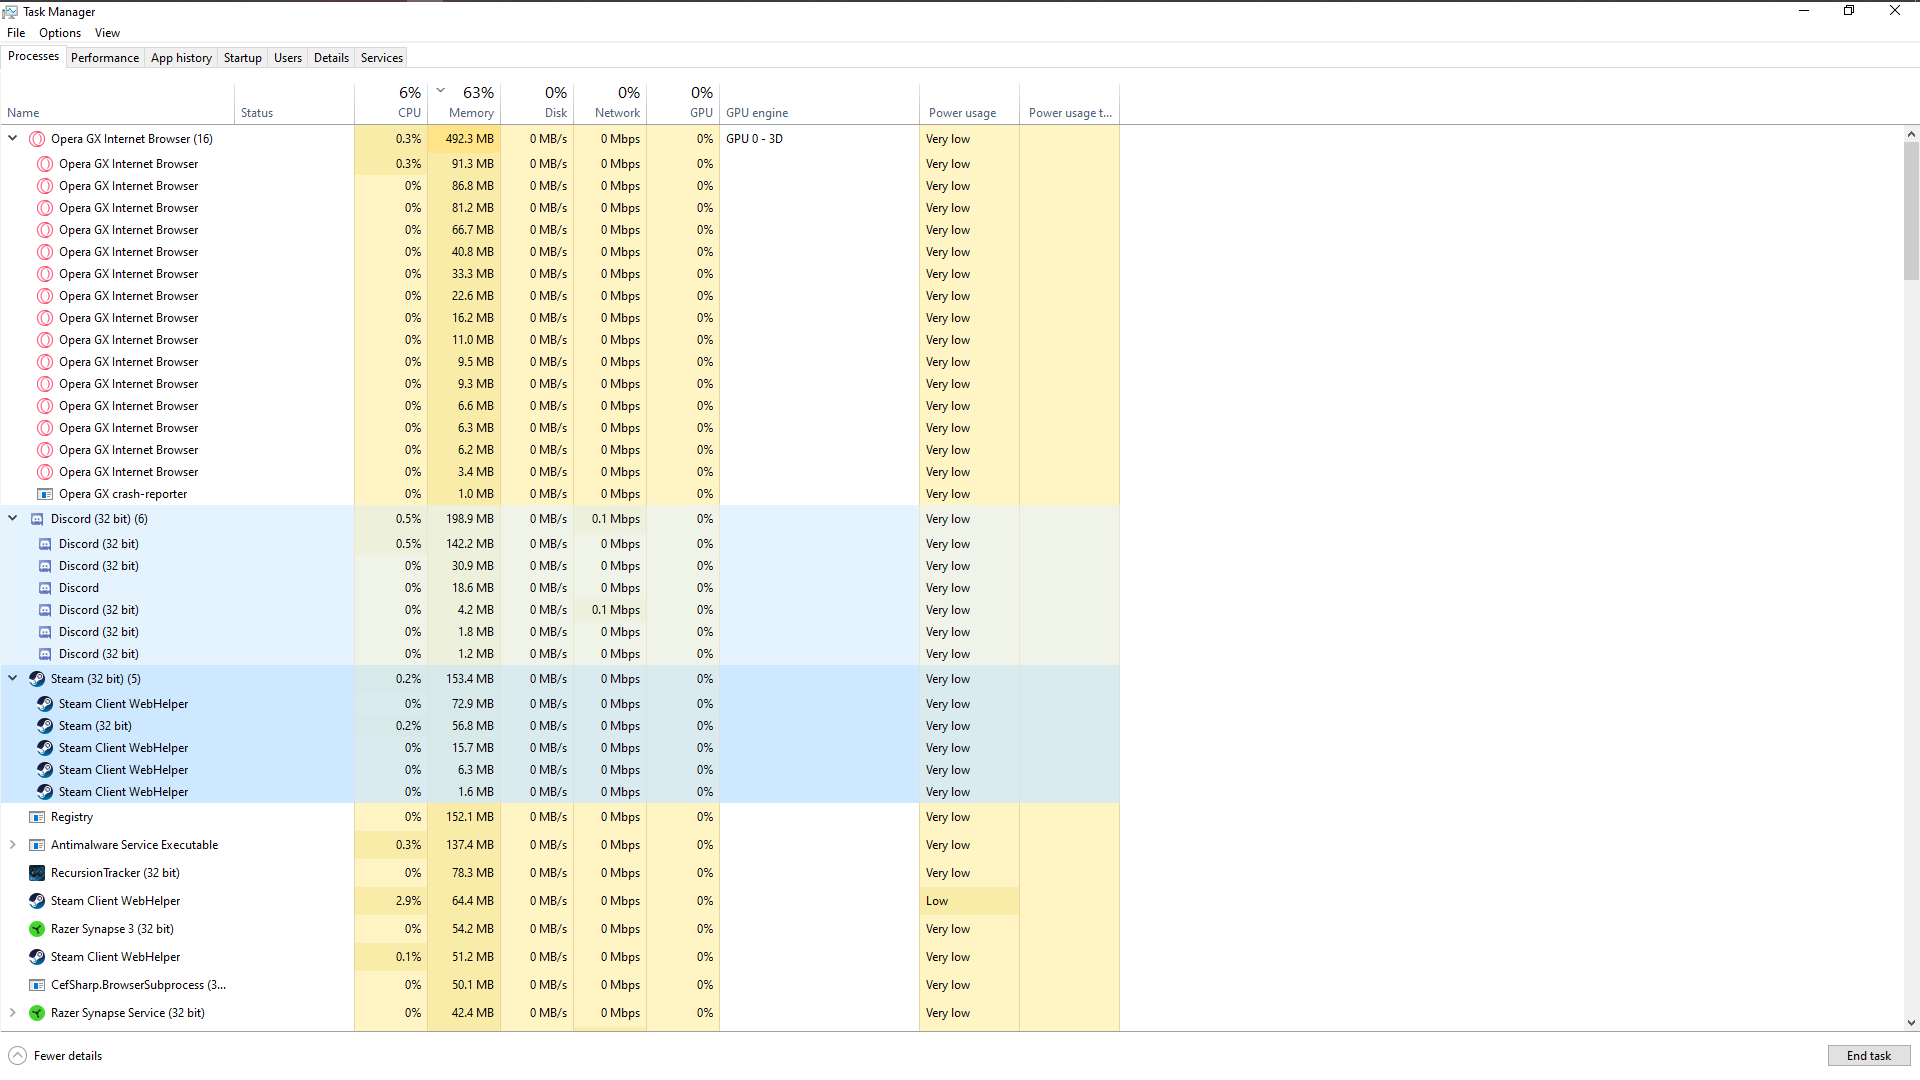This screenshot has height=1080, width=1920.
Task: Click the Steam Client WebHelper icon with 72.9 MB
Action: coord(45,704)
